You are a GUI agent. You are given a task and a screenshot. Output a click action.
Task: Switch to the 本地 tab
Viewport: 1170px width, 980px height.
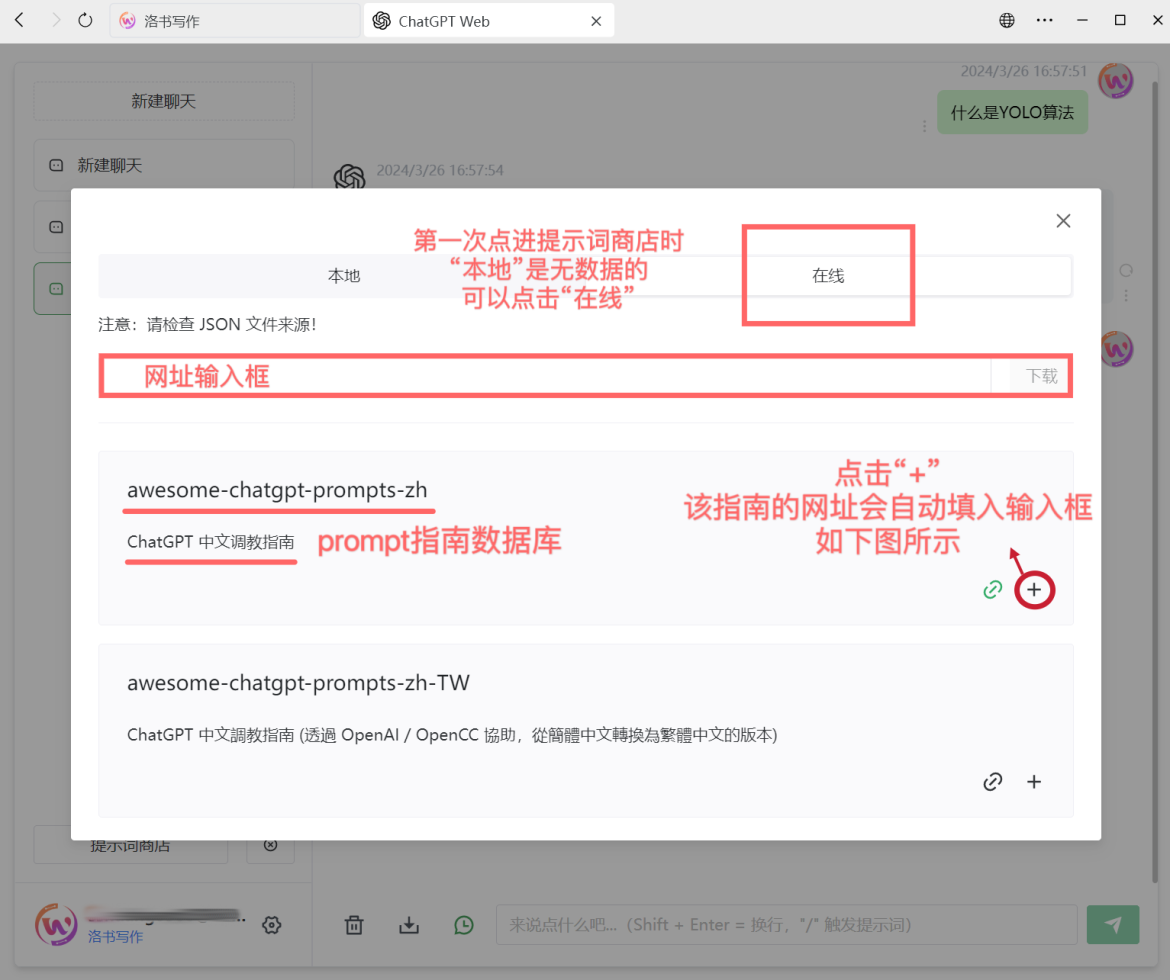(x=344, y=276)
